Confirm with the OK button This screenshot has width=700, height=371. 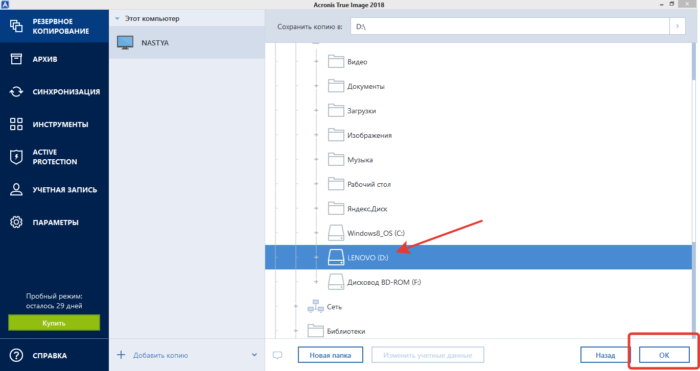pos(664,355)
